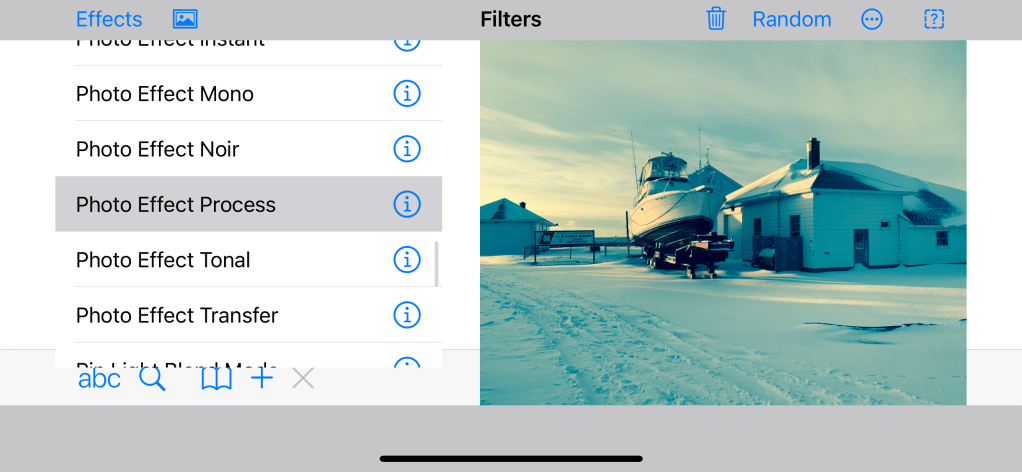Delete filters using the trash icon
The height and width of the screenshot is (472, 1022).
pyautogui.click(x=716, y=19)
